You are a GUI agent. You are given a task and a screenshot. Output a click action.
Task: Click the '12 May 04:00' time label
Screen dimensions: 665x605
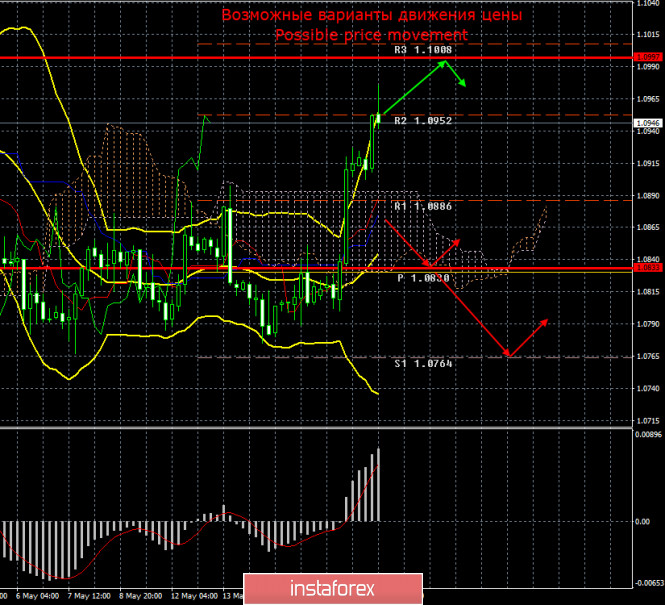coord(194,596)
